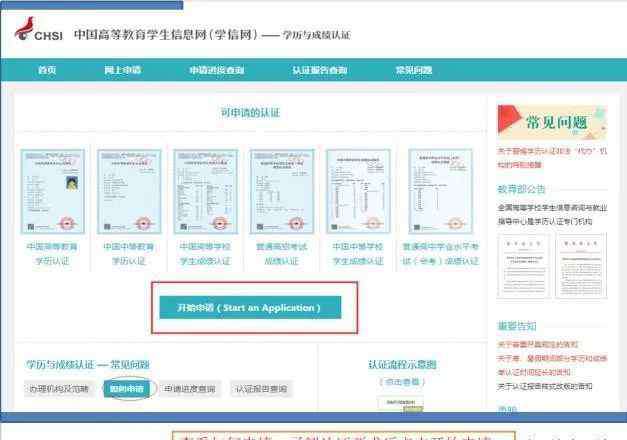This screenshot has height=440, width=627.
Task: Select the 中国中等学校学生成绩认证 certificate thumbnail
Action: [x=358, y=191]
